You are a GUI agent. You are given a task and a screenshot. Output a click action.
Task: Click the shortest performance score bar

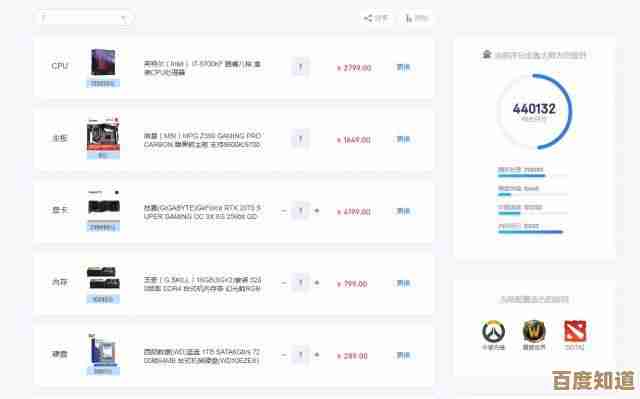click(x=504, y=195)
